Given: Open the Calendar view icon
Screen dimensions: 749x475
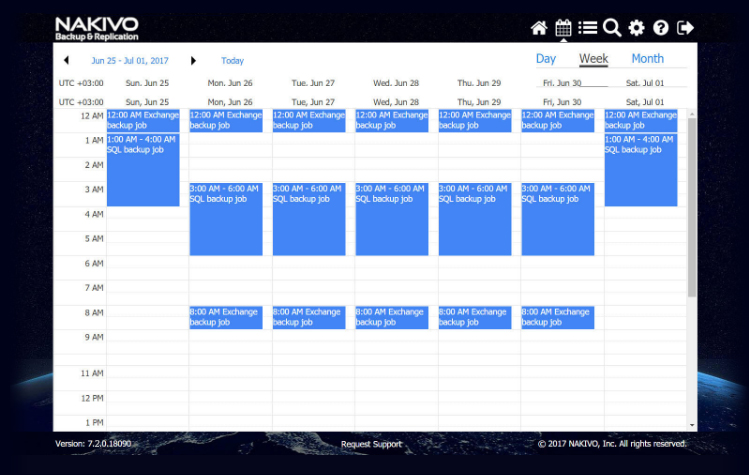Looking at the screenshot, I should click(x=564, y=28).
